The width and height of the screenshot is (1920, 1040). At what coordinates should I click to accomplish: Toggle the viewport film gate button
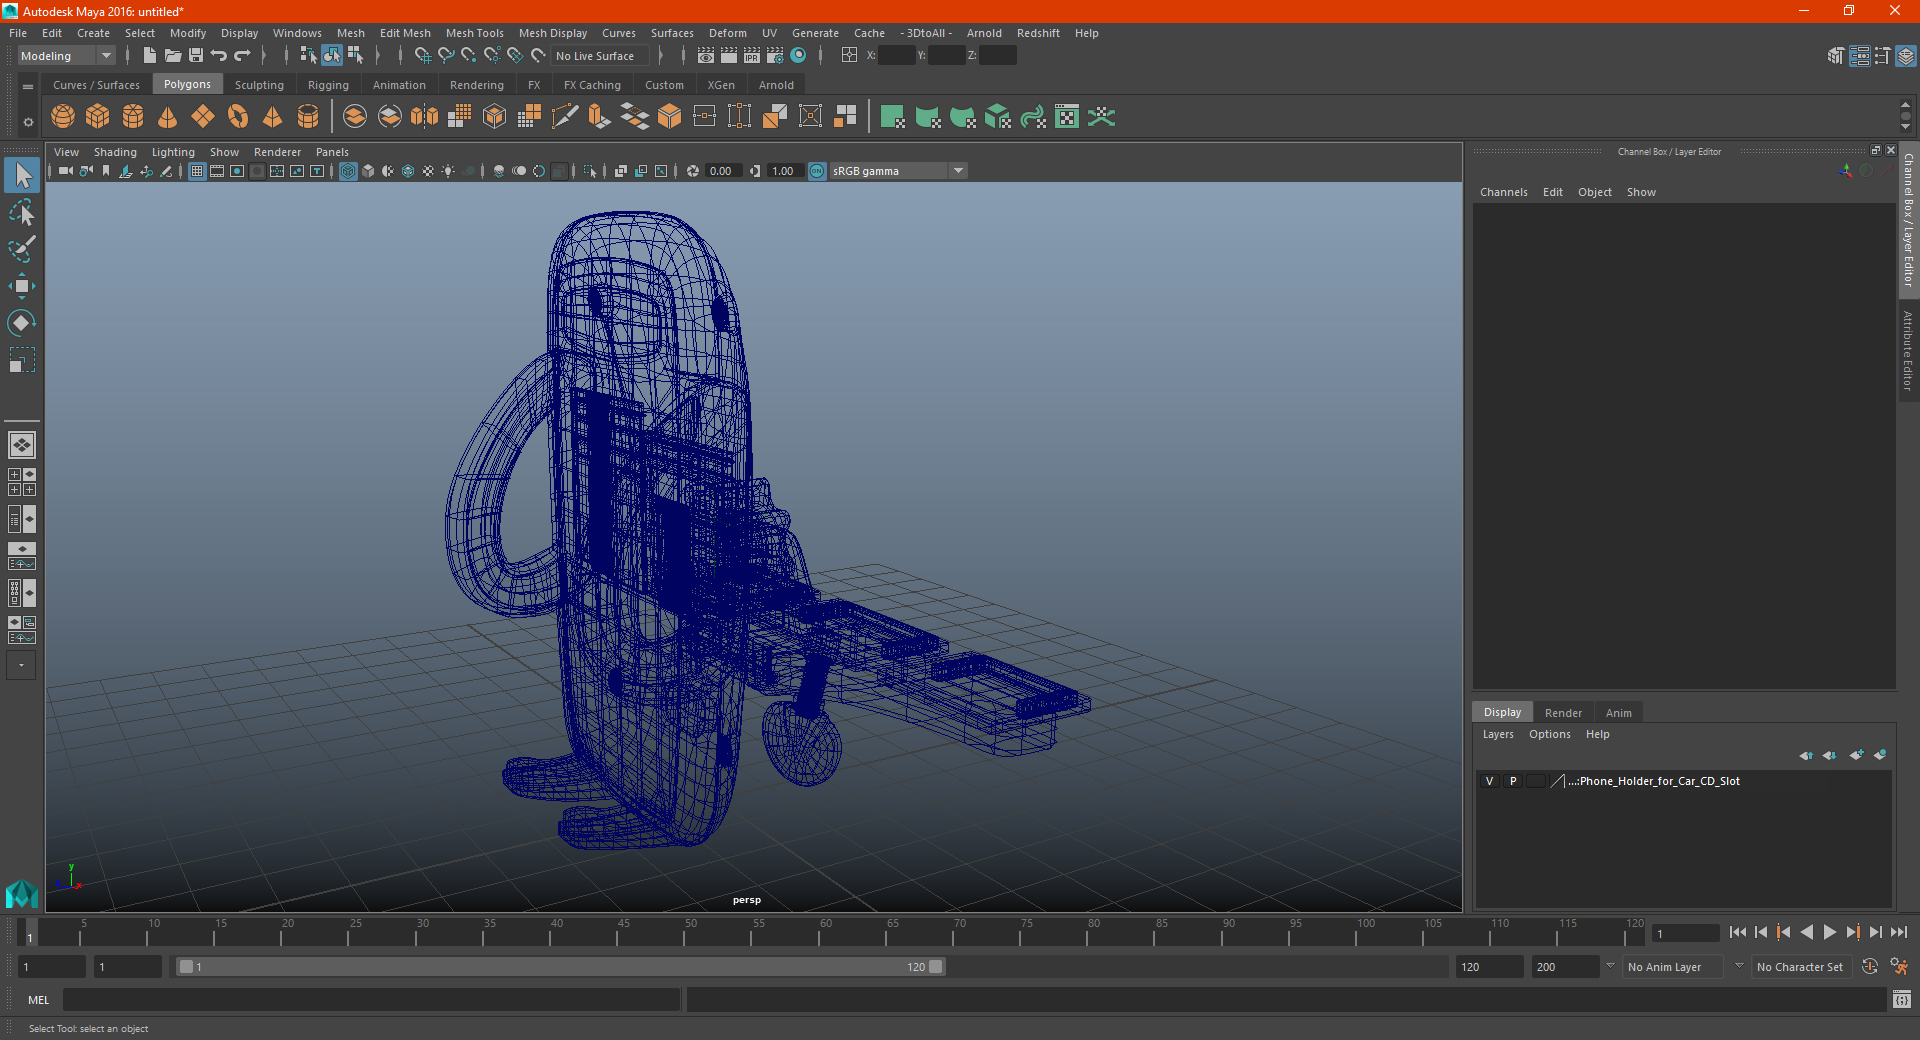(217, 171)
